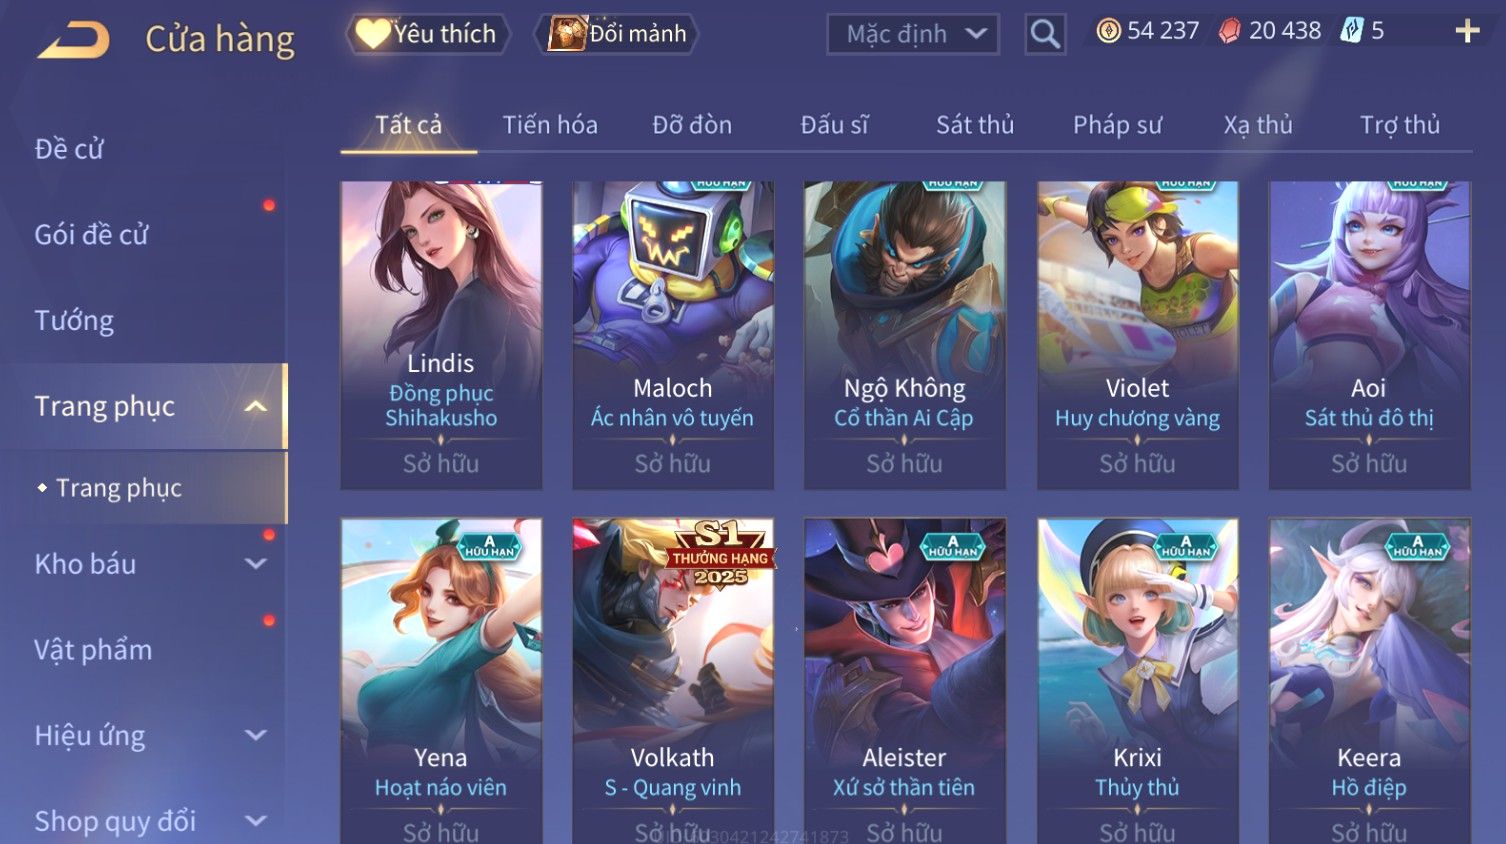Expand the Shop quy đổi section
The height and width of the screenshot is (844, 1506).
coord(256,821)
